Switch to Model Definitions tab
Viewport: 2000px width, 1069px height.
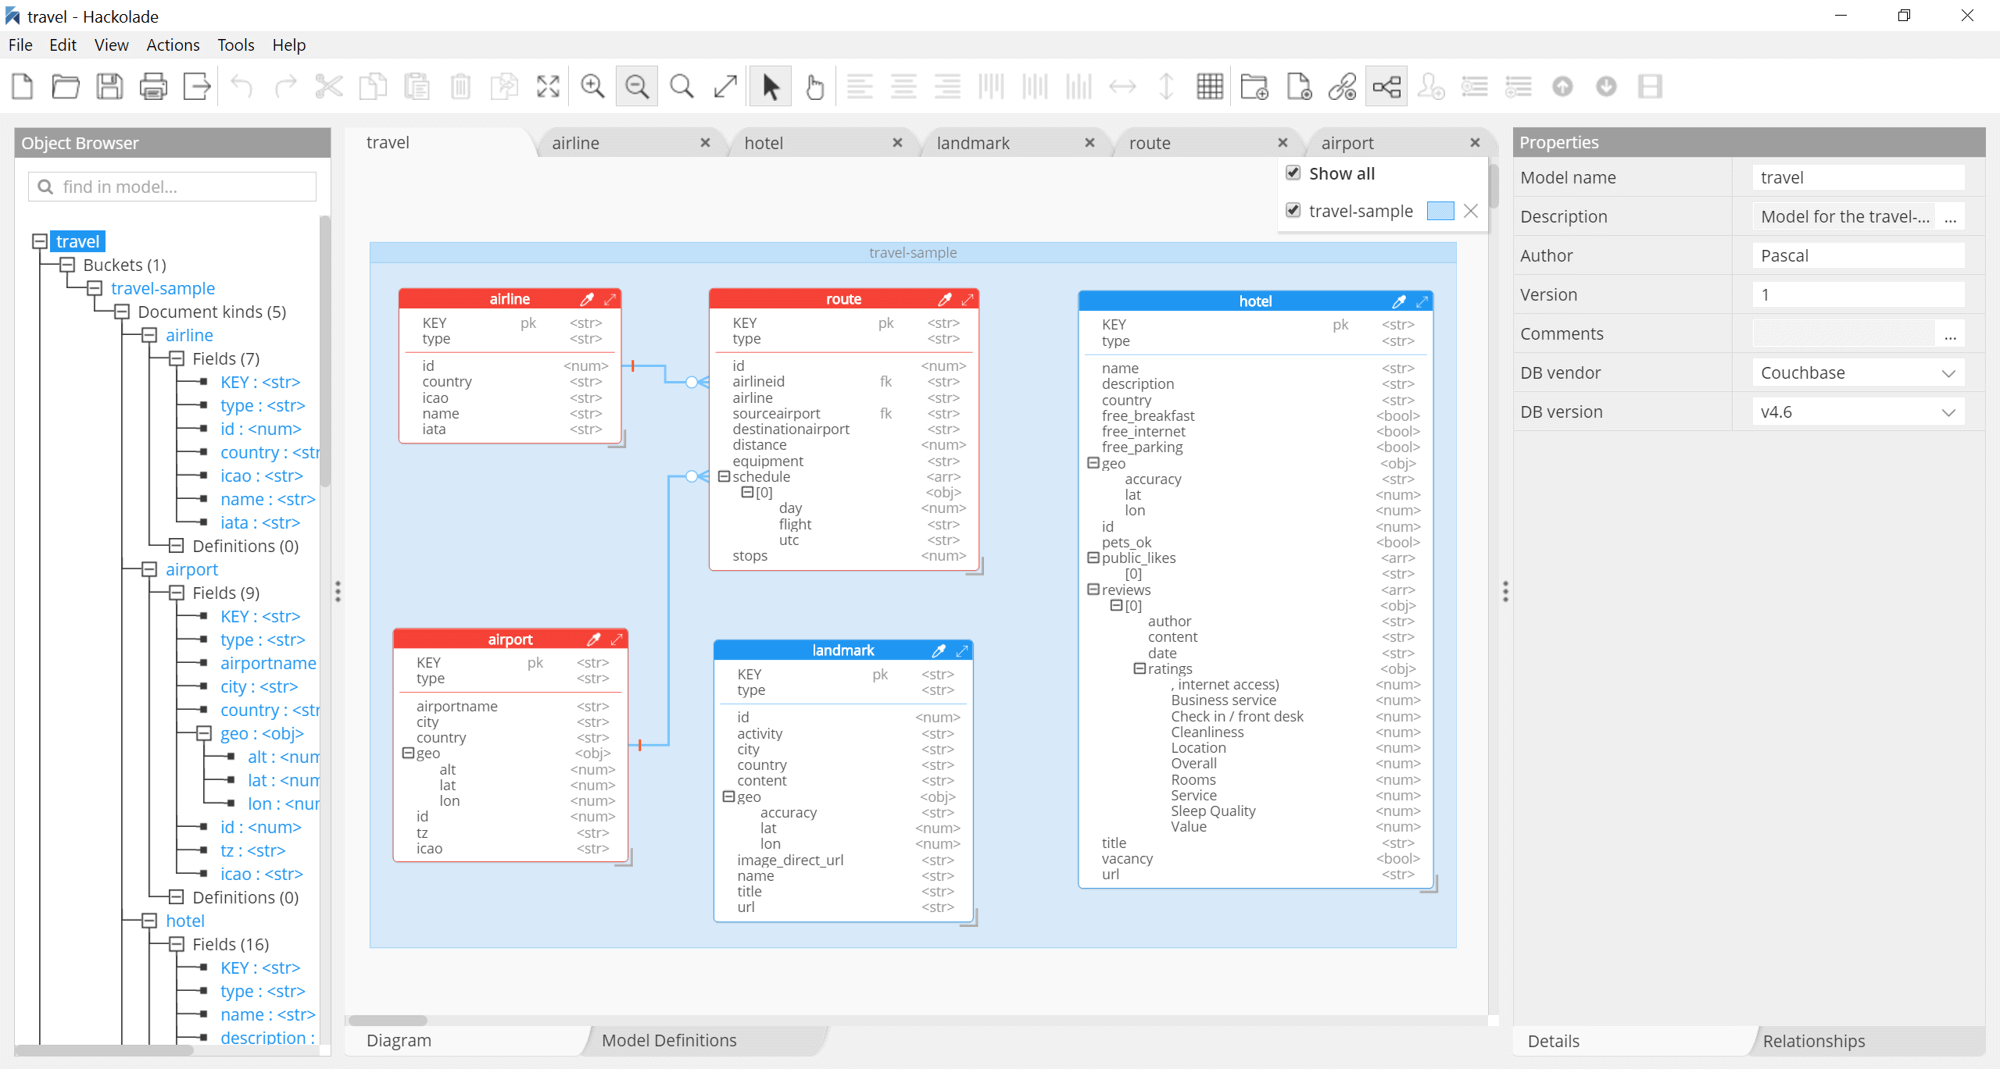pos(669,1040)
